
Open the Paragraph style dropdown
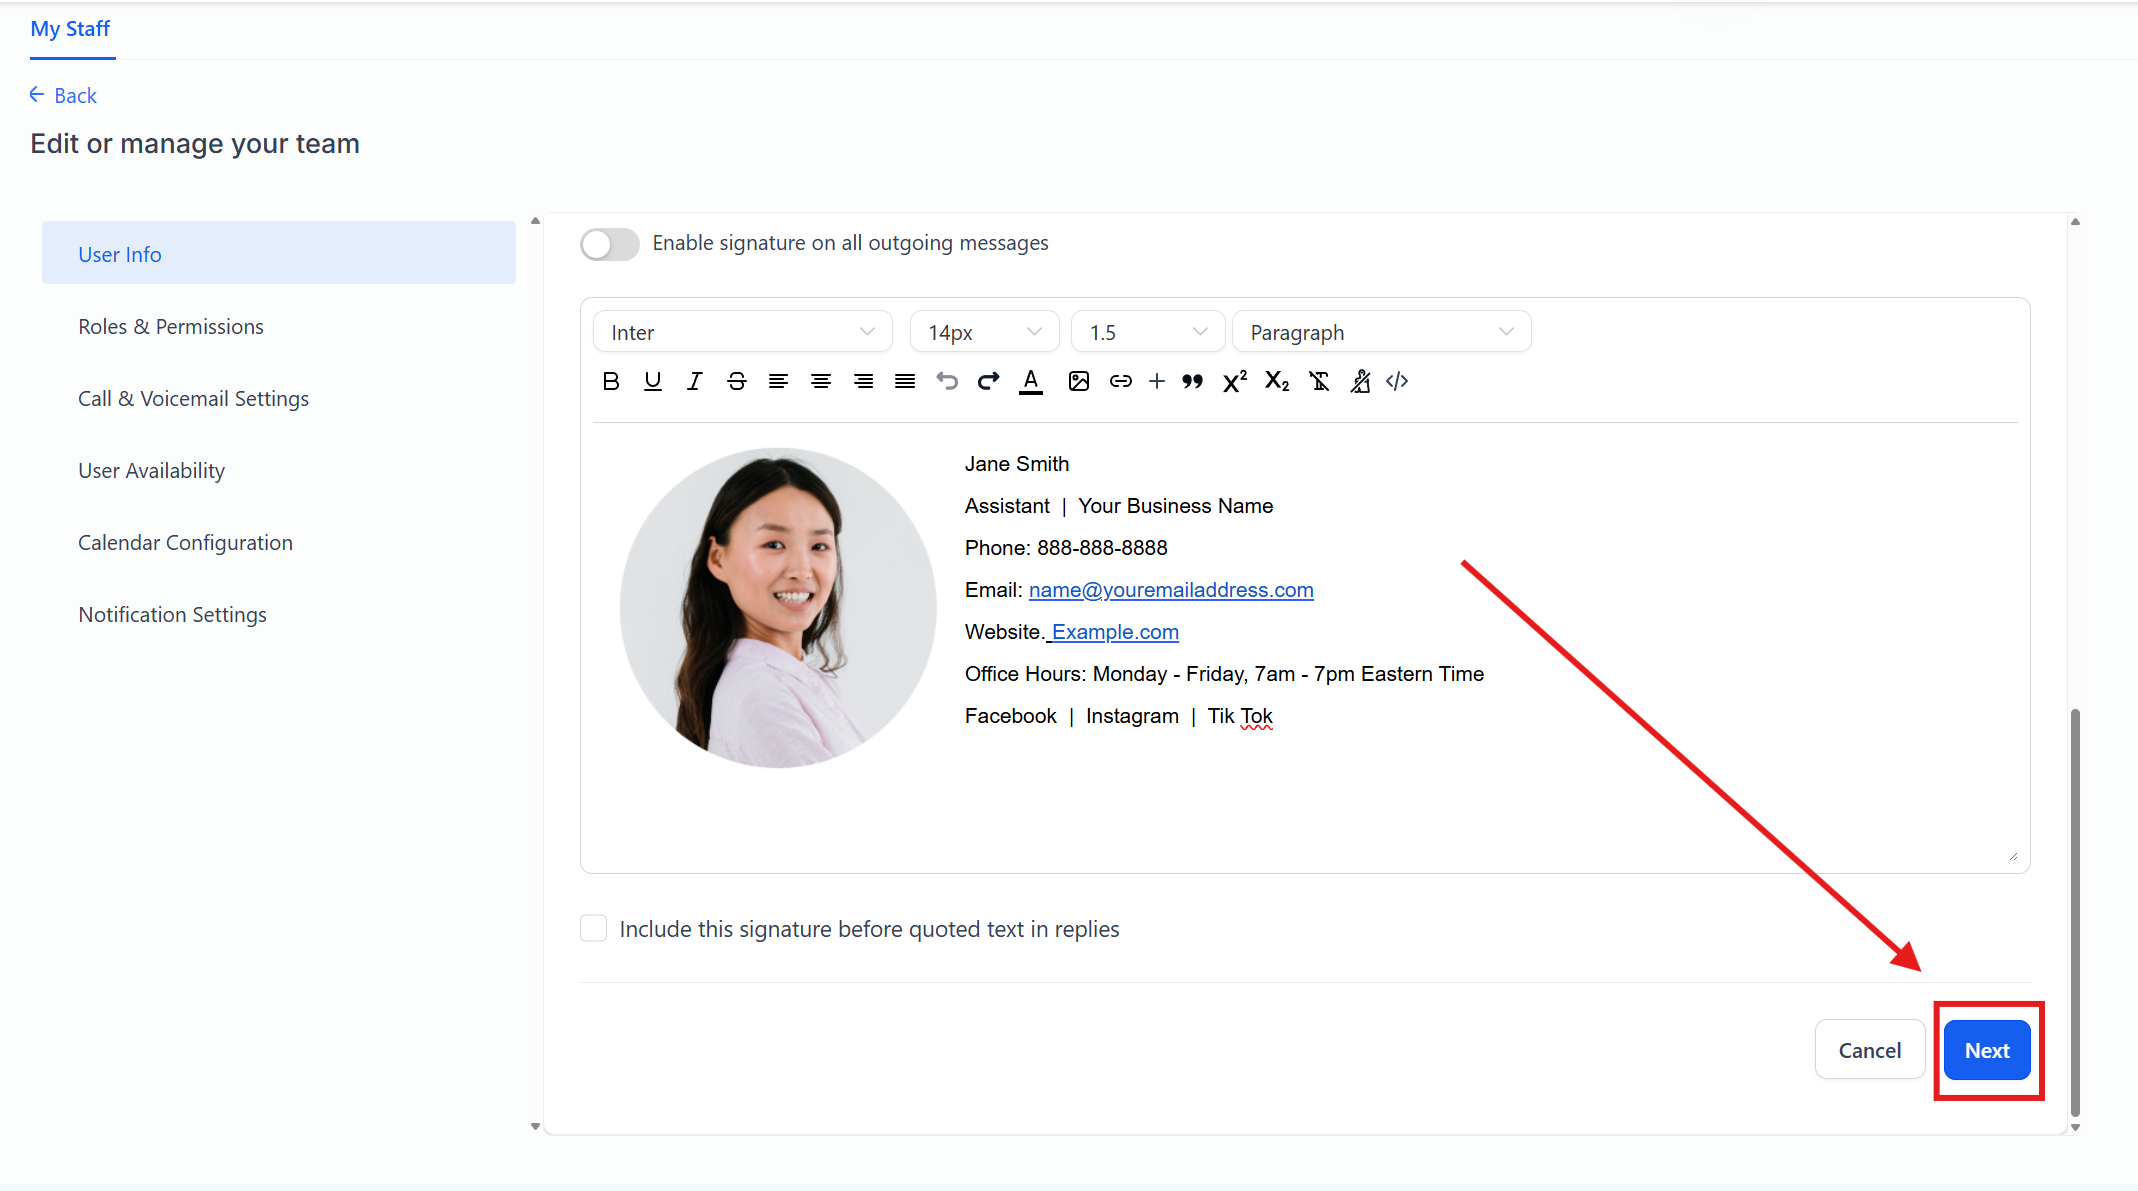coord(1381,332)
